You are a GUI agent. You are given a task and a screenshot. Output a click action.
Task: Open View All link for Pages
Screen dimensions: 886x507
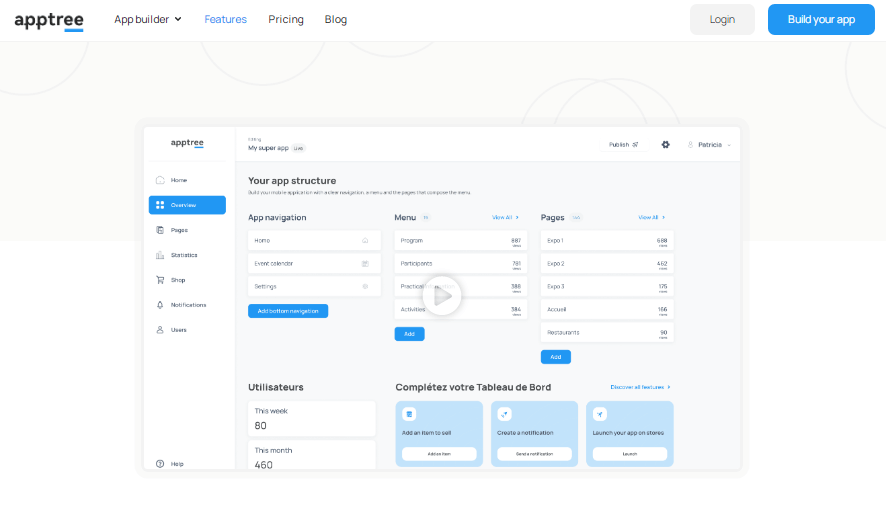click(x=652, y=218)
